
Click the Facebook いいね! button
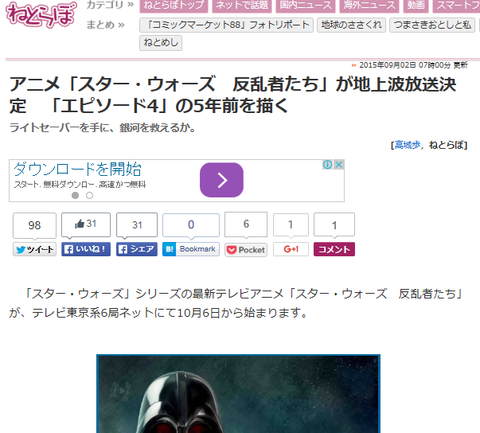tap(86, 249)
